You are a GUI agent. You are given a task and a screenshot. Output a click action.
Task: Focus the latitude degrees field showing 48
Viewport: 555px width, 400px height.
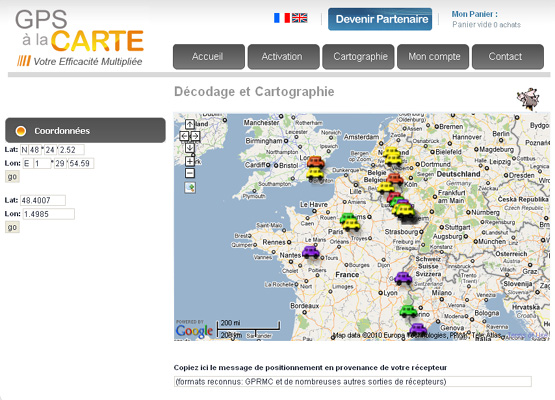(35, 150)
